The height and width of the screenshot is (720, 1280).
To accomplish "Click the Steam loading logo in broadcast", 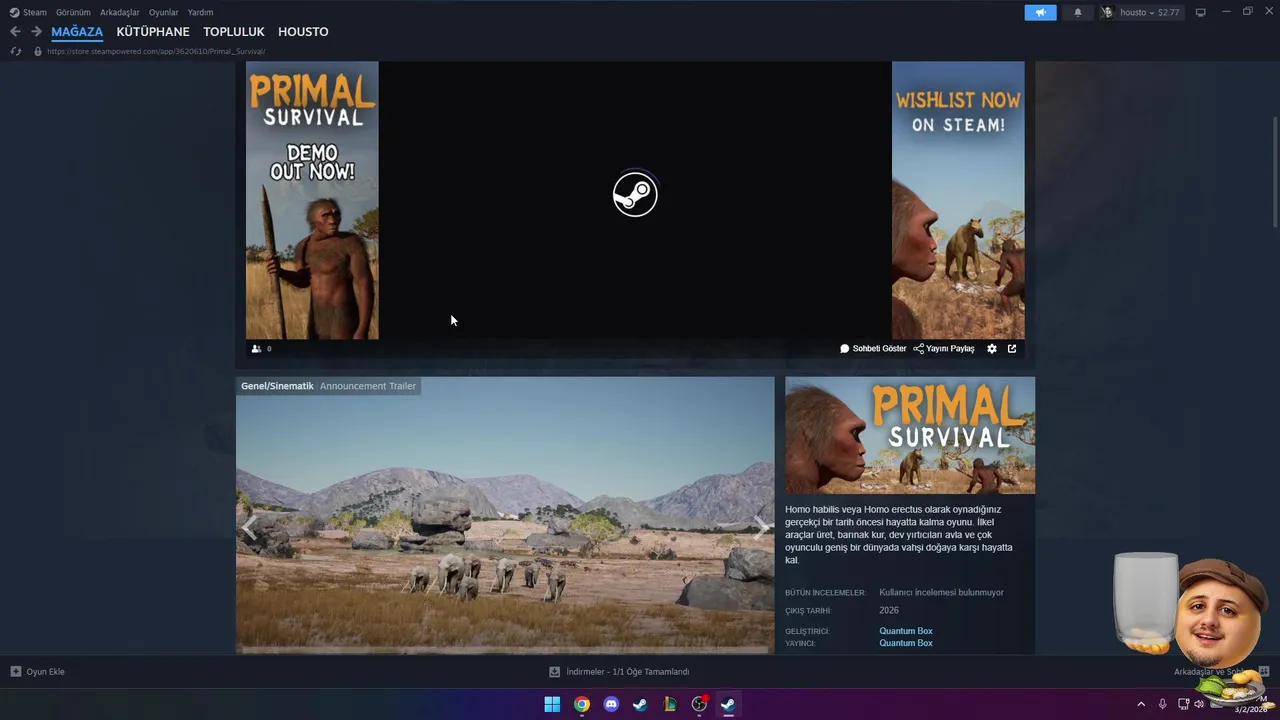I will point(635,194).
